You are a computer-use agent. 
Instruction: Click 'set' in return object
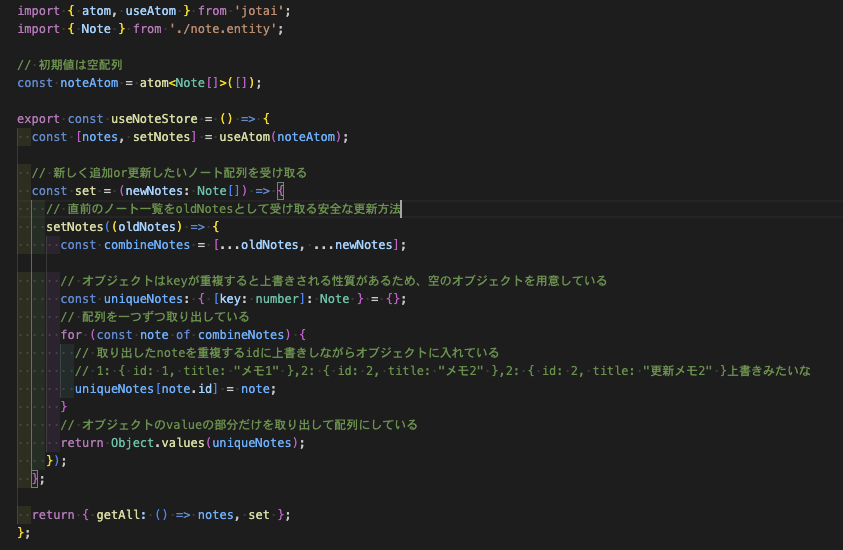pos(259,515)
